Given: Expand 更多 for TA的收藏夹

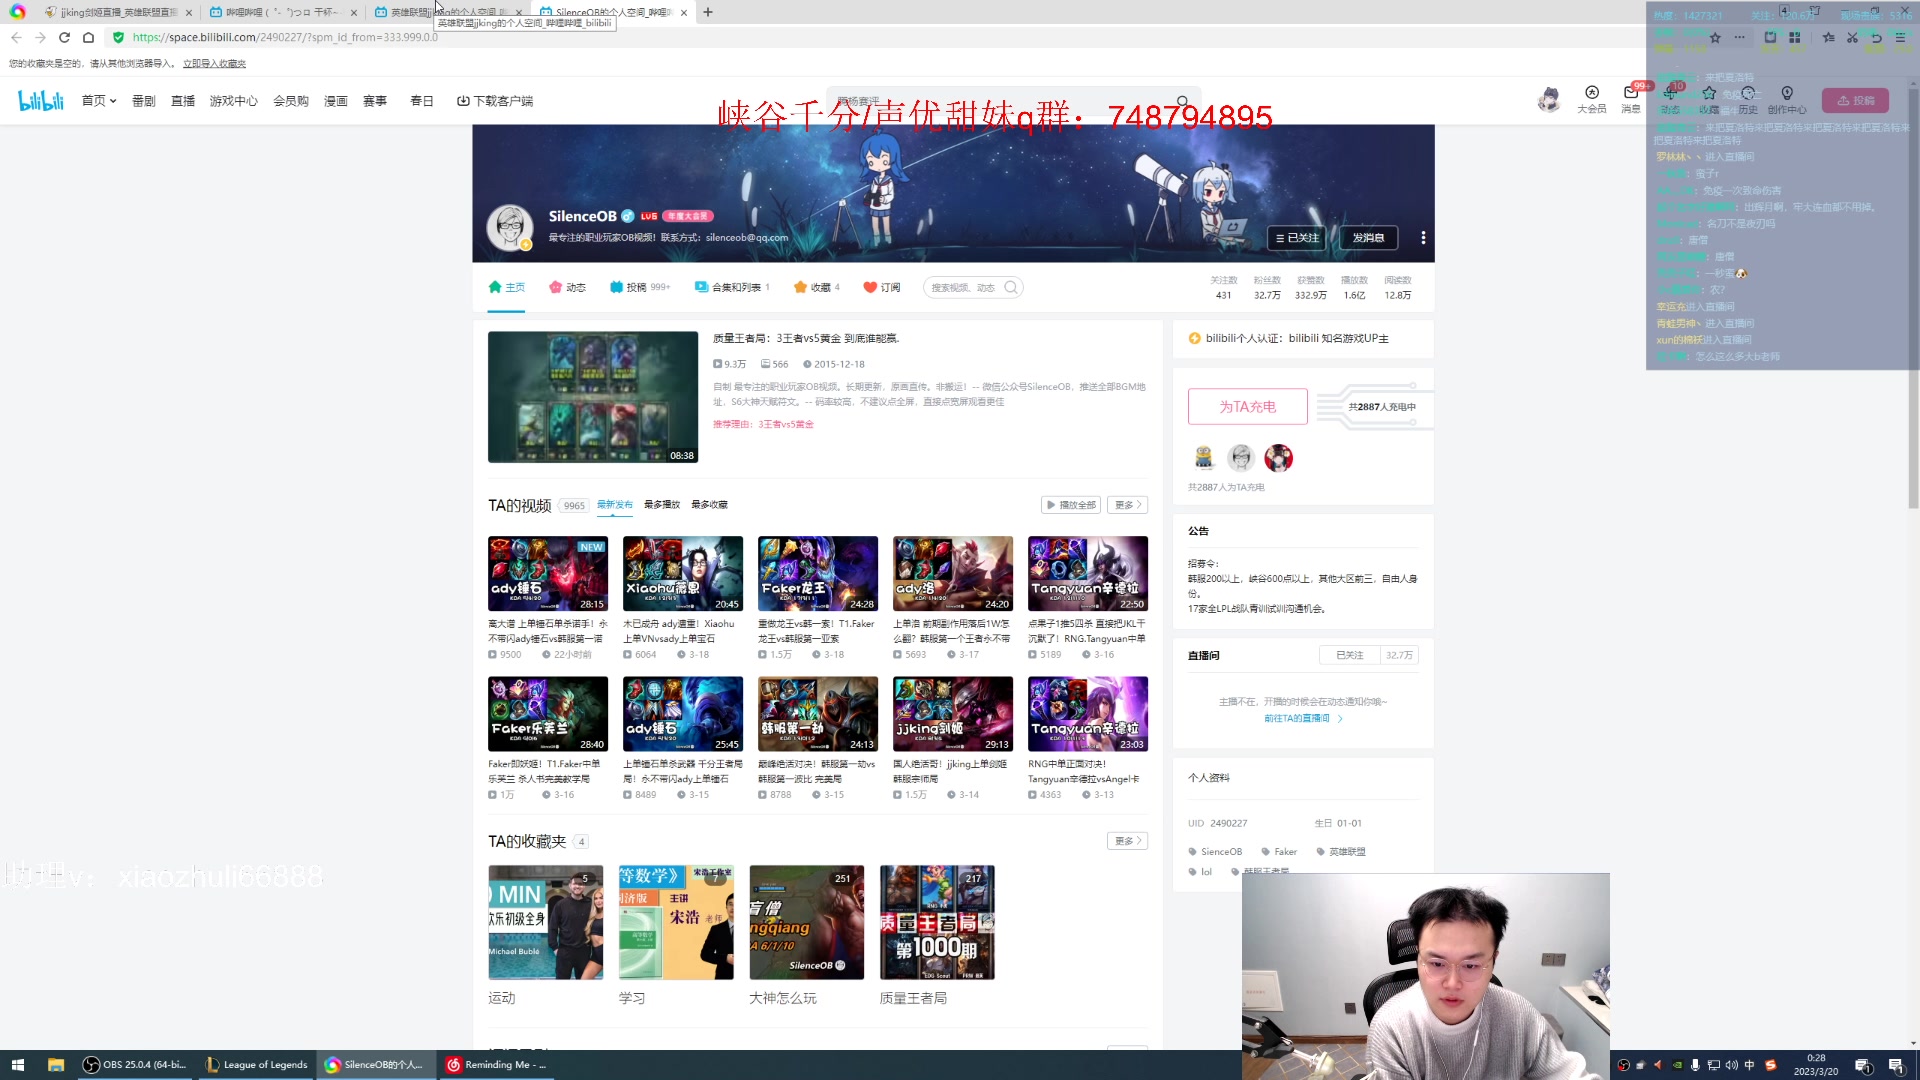Looking at the screenshot, I should pyautogui.click(x=1127, y=841).
